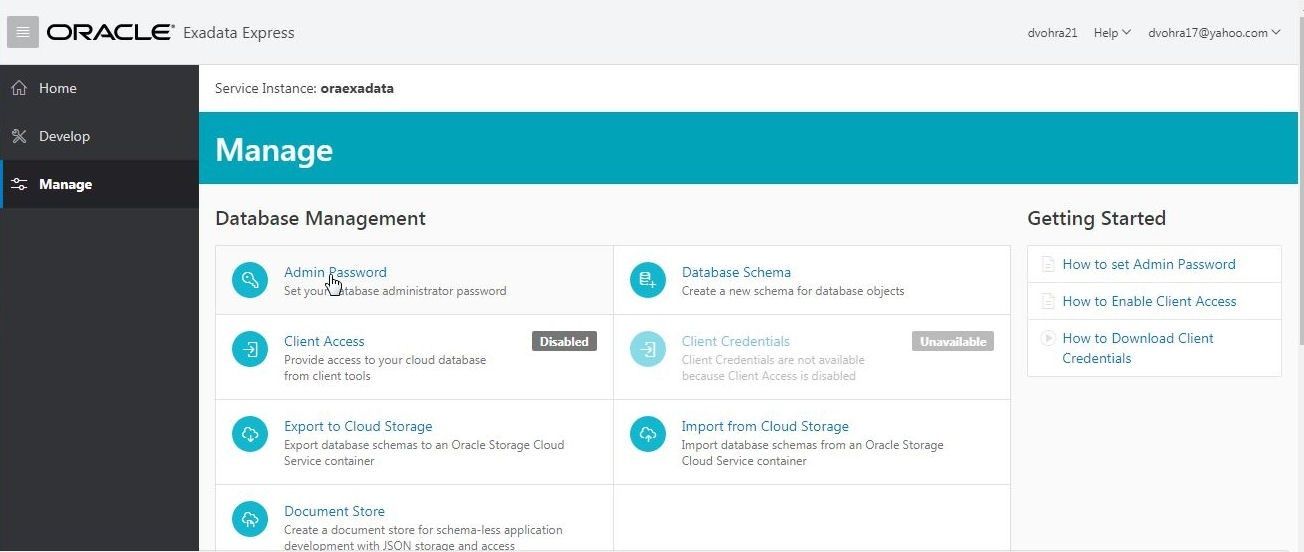Open the Client Access link

(324, 341)
